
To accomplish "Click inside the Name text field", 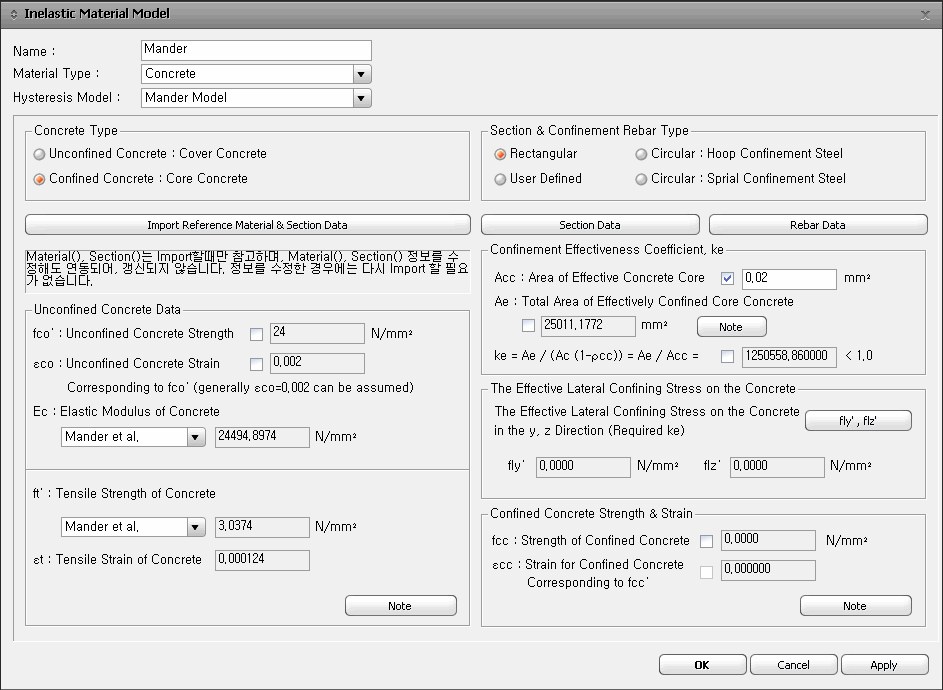I will pyautogui.click(x=256, y=49).
